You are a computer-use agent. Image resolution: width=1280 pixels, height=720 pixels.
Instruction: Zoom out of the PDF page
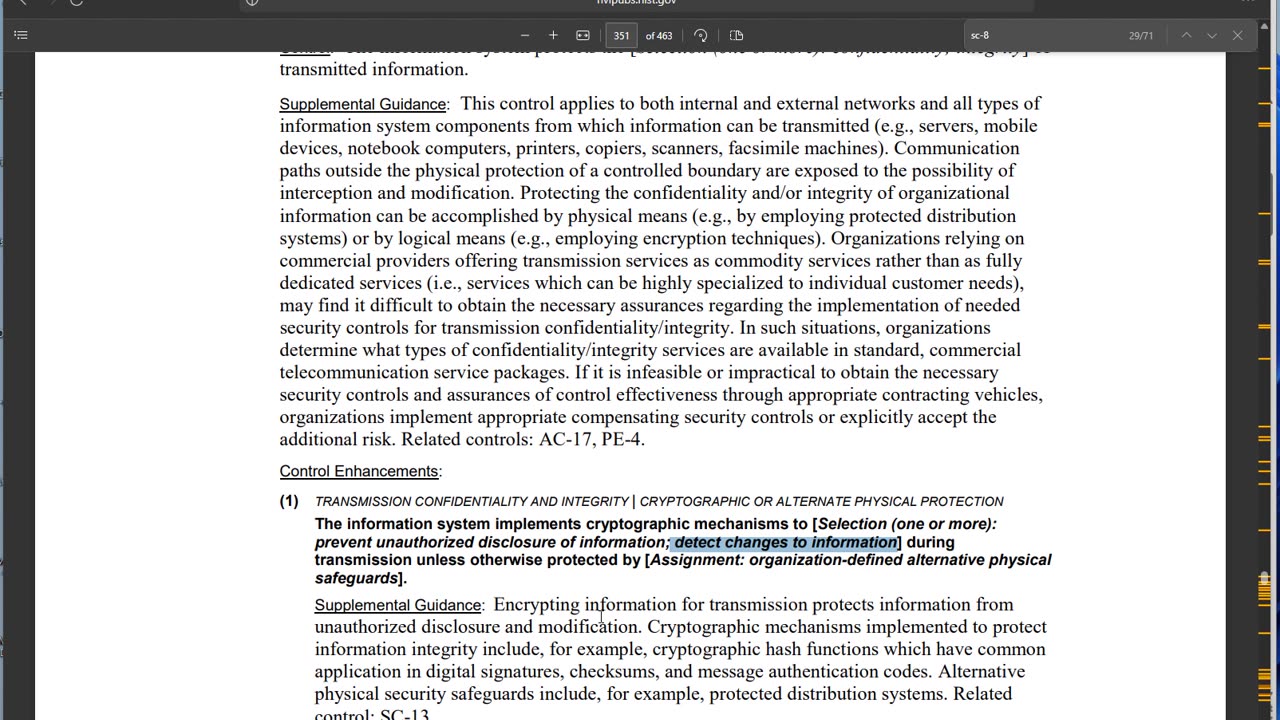pos(526,35)
